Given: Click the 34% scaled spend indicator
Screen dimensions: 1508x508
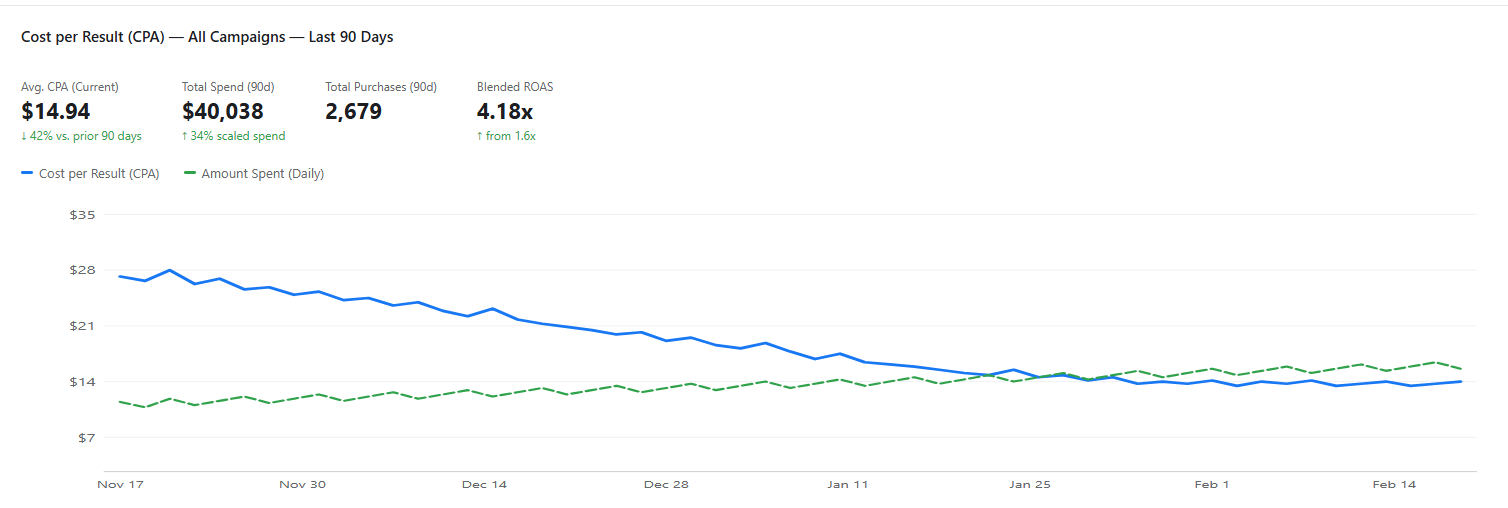Looking at the screenshot, I should pyautogui.click(x=233, y=136).
